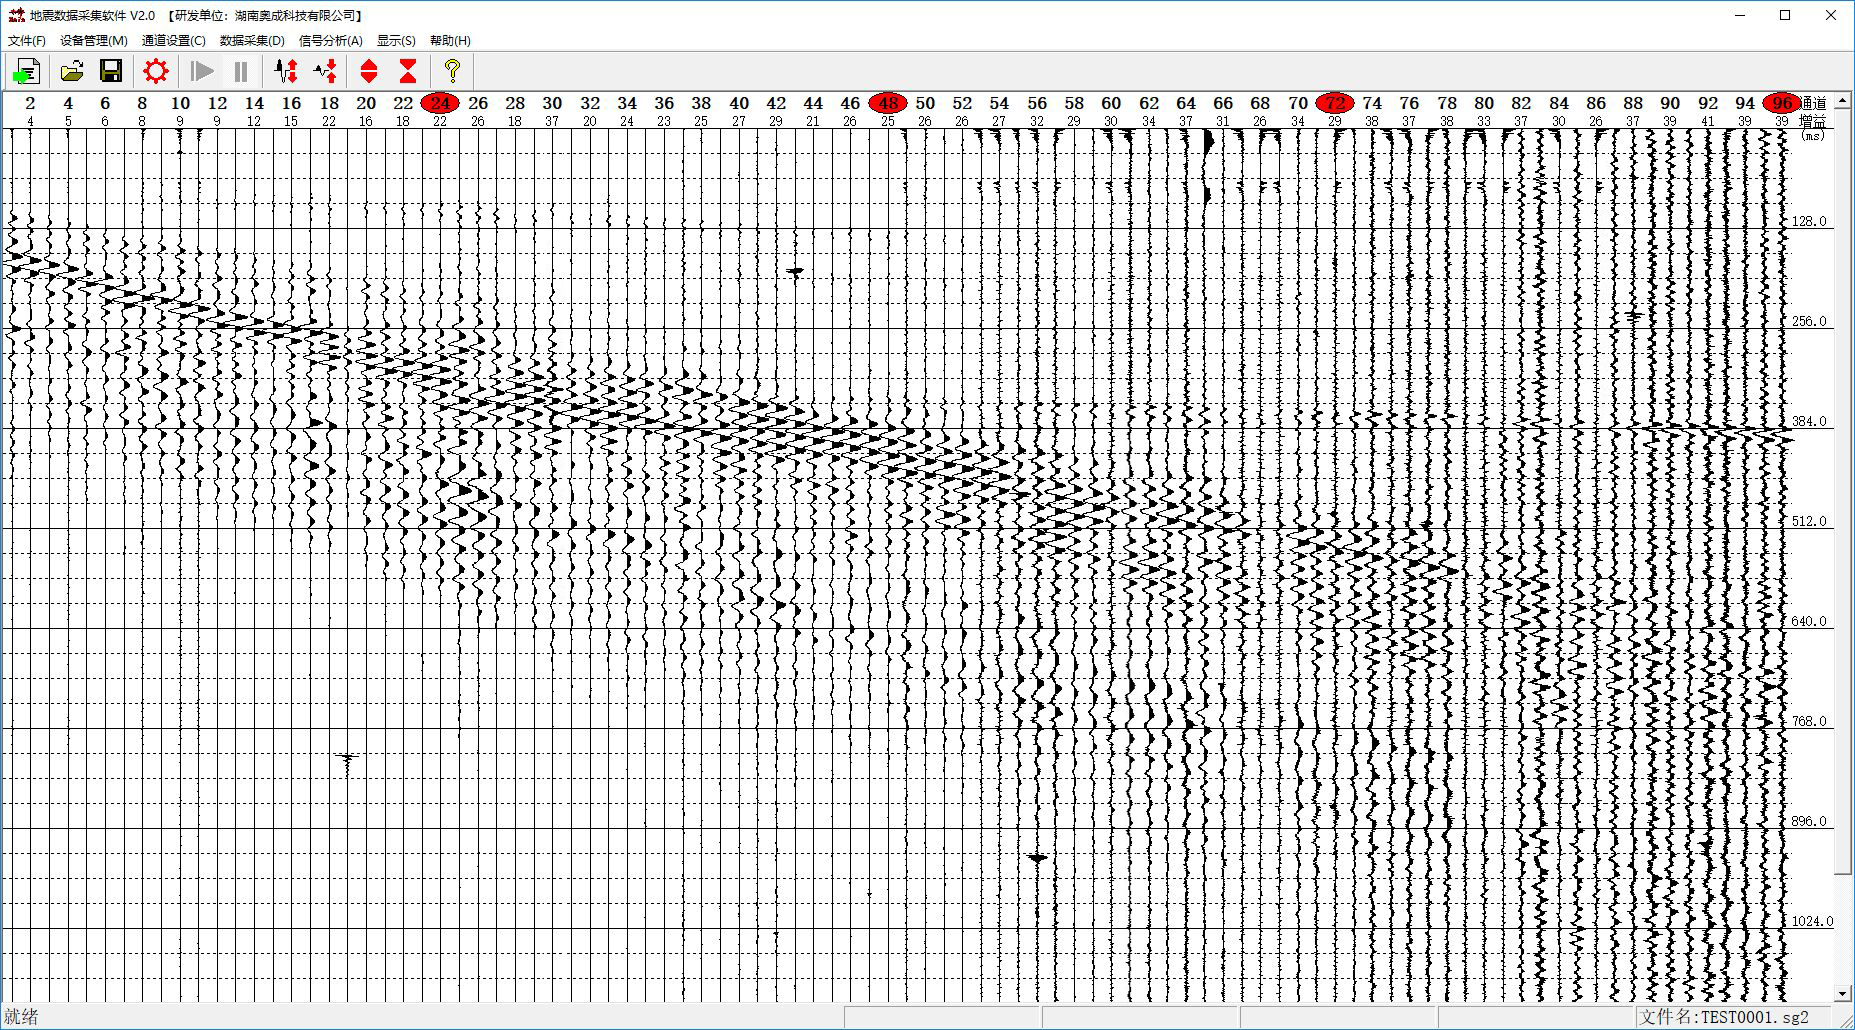Expand the 数据采集(D) menu
This screenshot has width=1855, height=1030.
coord(252,41)
